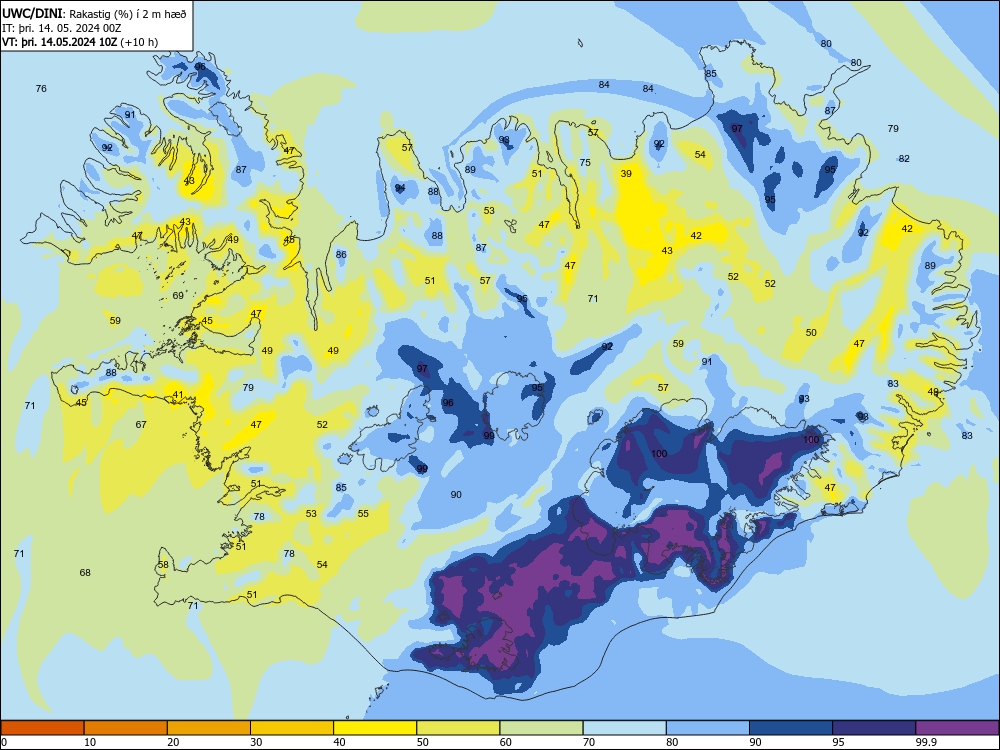The width and height of the screenshot is (1000, 750).
Task: Click the humidity value '82' on the map
Action: pos(904,159)
